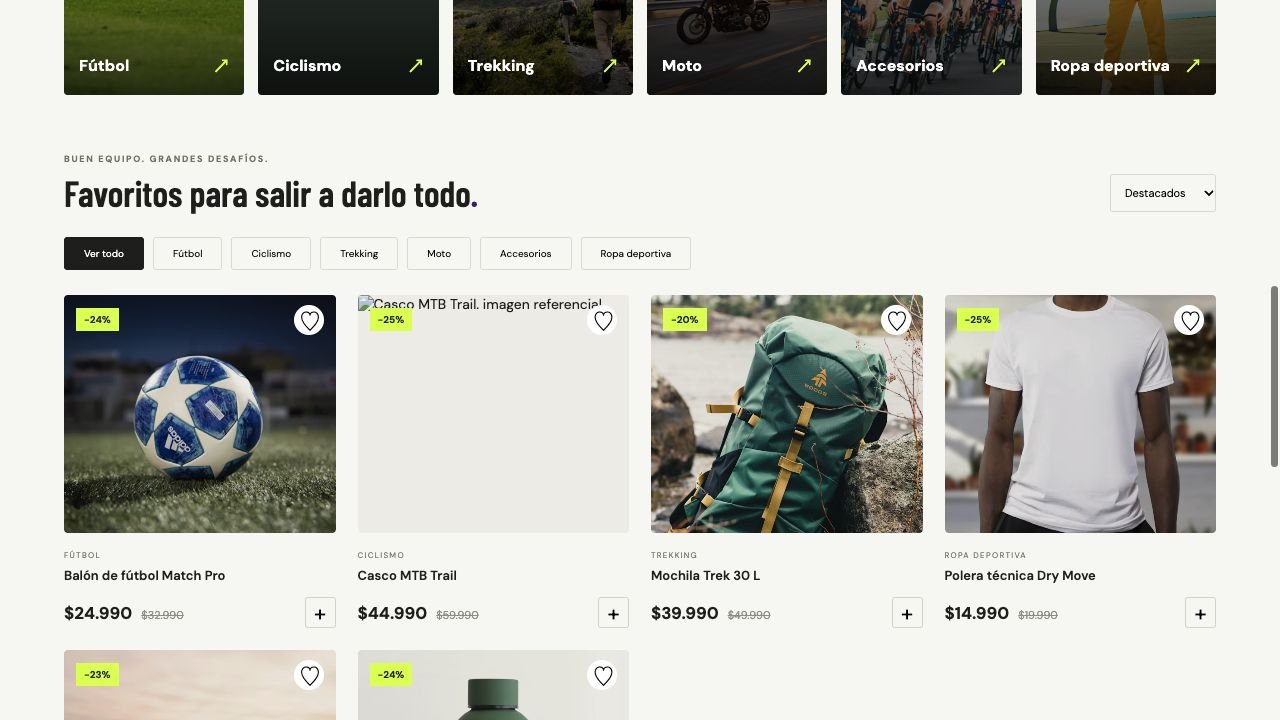1280x720 pixels.
Task: Filter products by Ropa deportiva chip
Action: 636,253
